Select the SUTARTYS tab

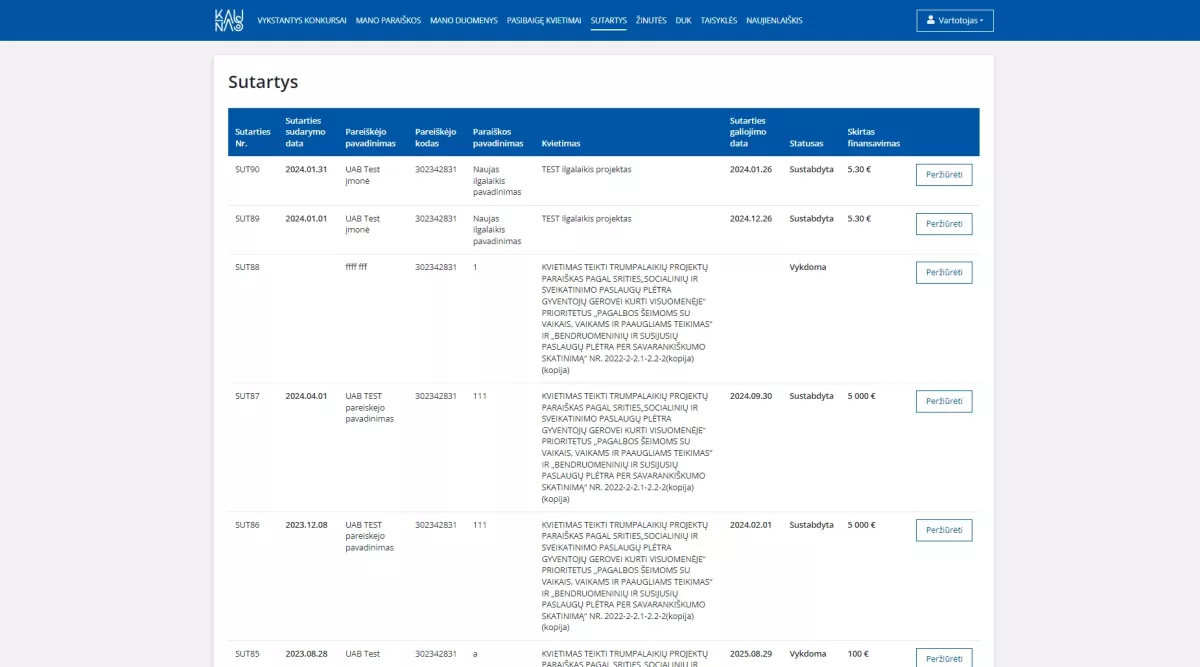tap(608, 19)
